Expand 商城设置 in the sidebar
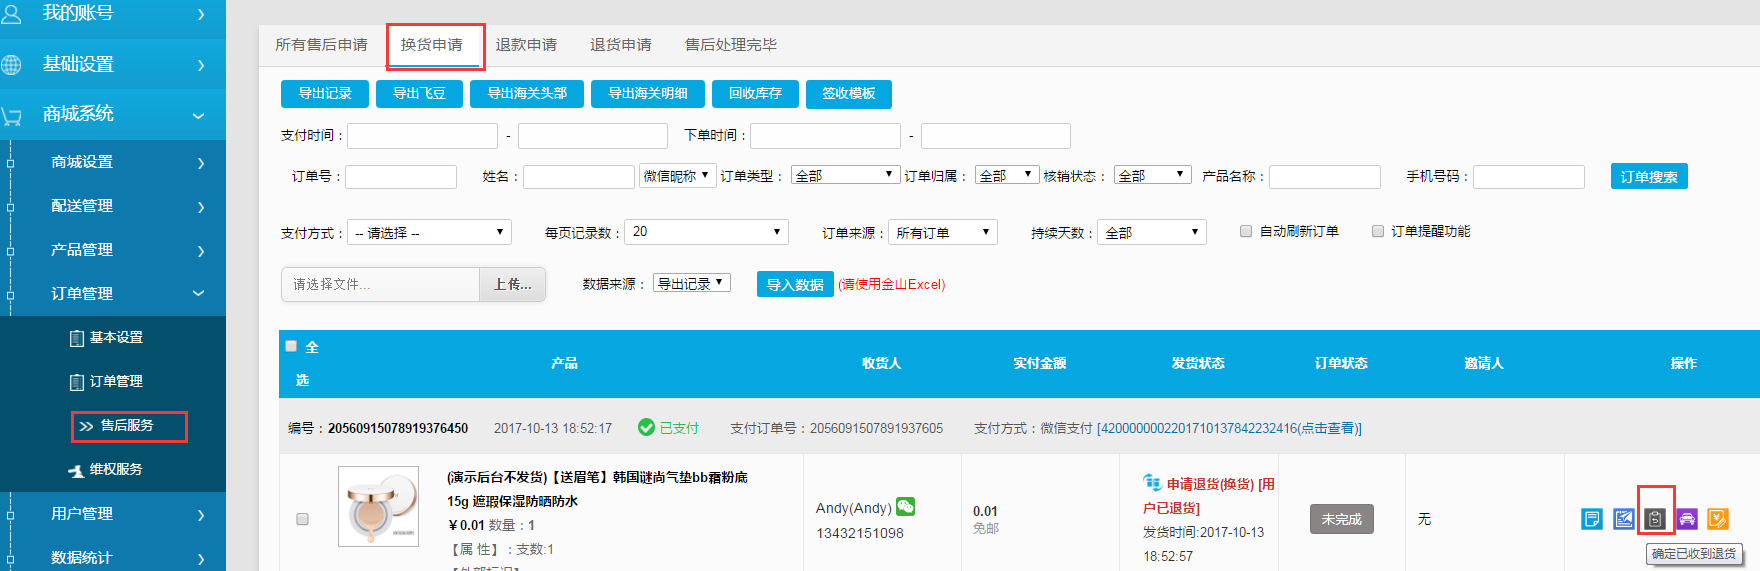The image size is (1760, 571). tap(113, 162)
